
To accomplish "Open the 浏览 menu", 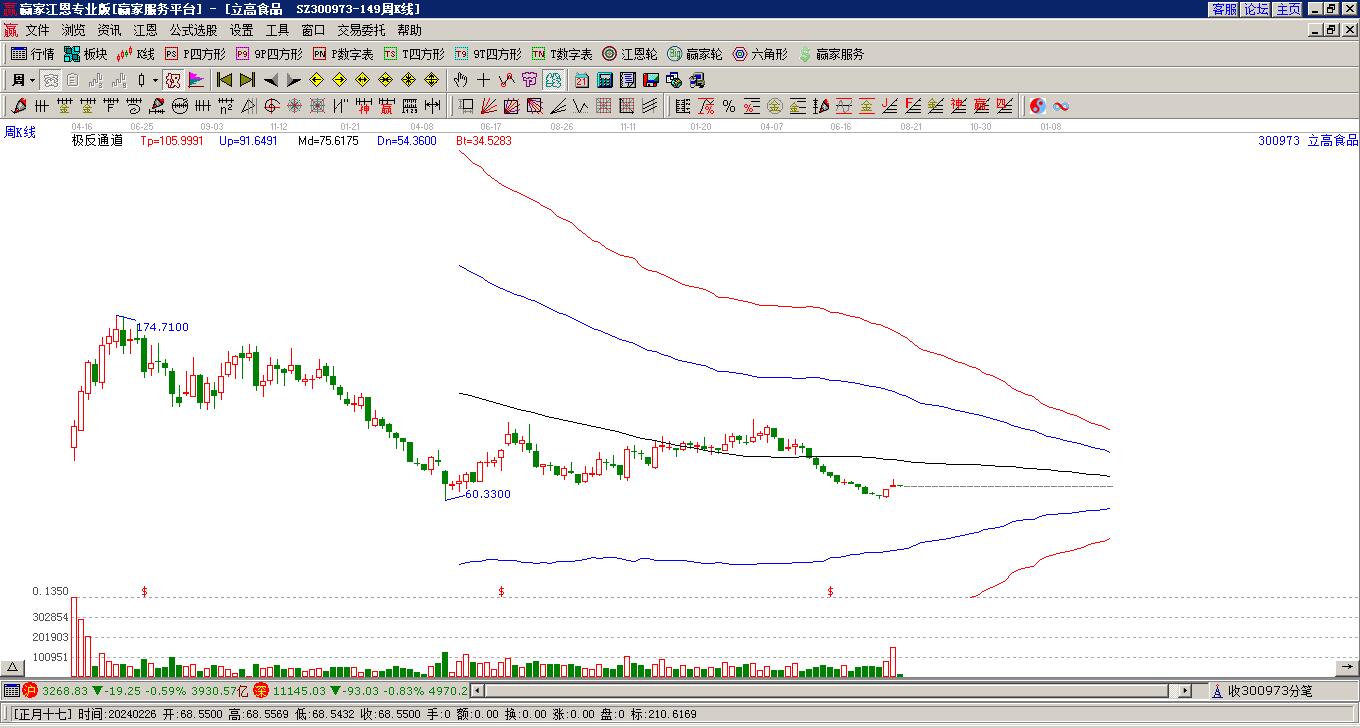I will [74, 30].
